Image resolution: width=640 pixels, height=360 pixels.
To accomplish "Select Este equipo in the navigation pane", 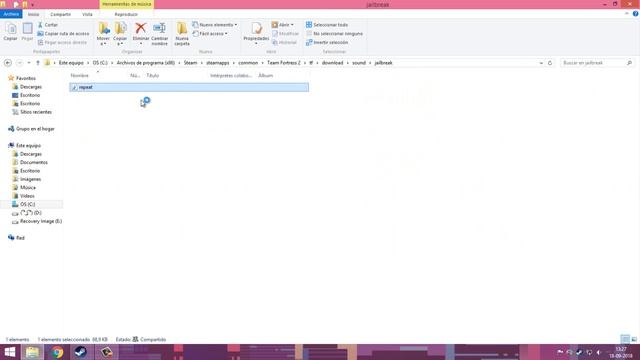I will (28, 145).
